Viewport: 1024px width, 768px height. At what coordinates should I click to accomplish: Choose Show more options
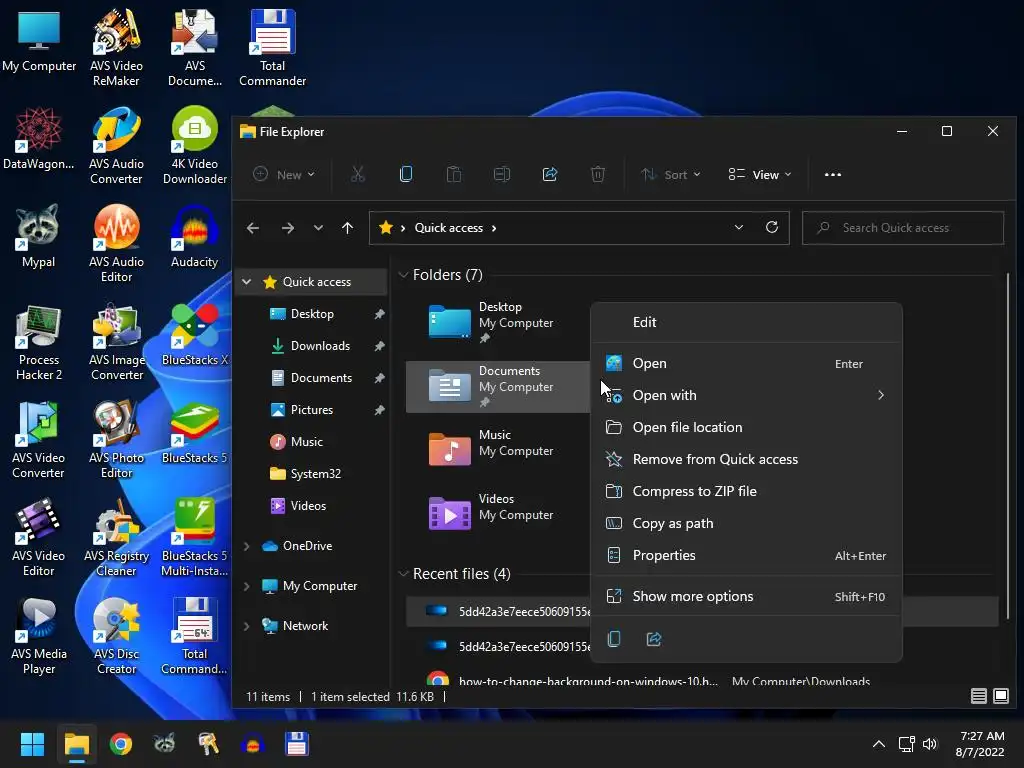click(746, 596)
